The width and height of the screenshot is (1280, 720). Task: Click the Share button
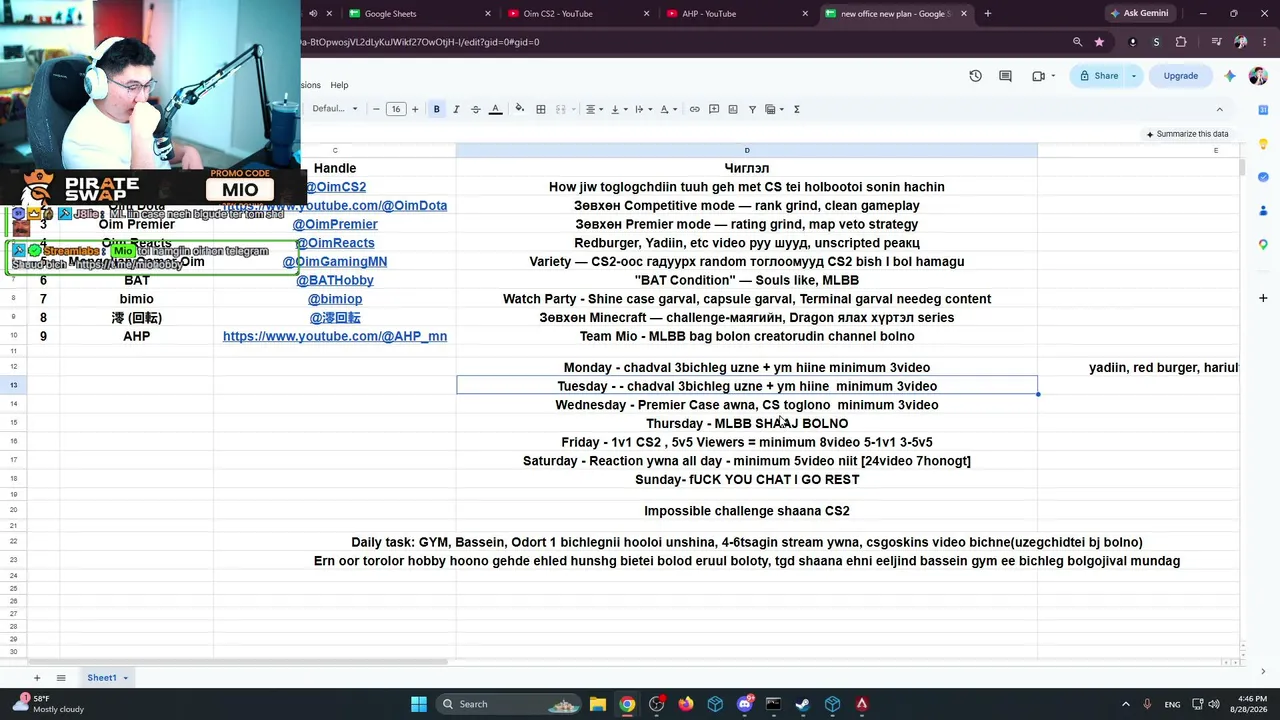[x=1098, y=76]
